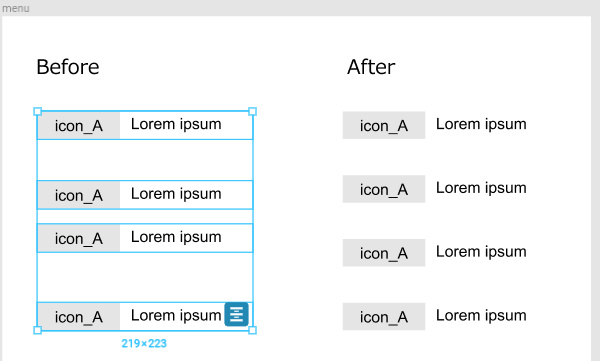Click the blue stack layout icon
Viewport: 600px width, 361px height.
pos(236,314)
